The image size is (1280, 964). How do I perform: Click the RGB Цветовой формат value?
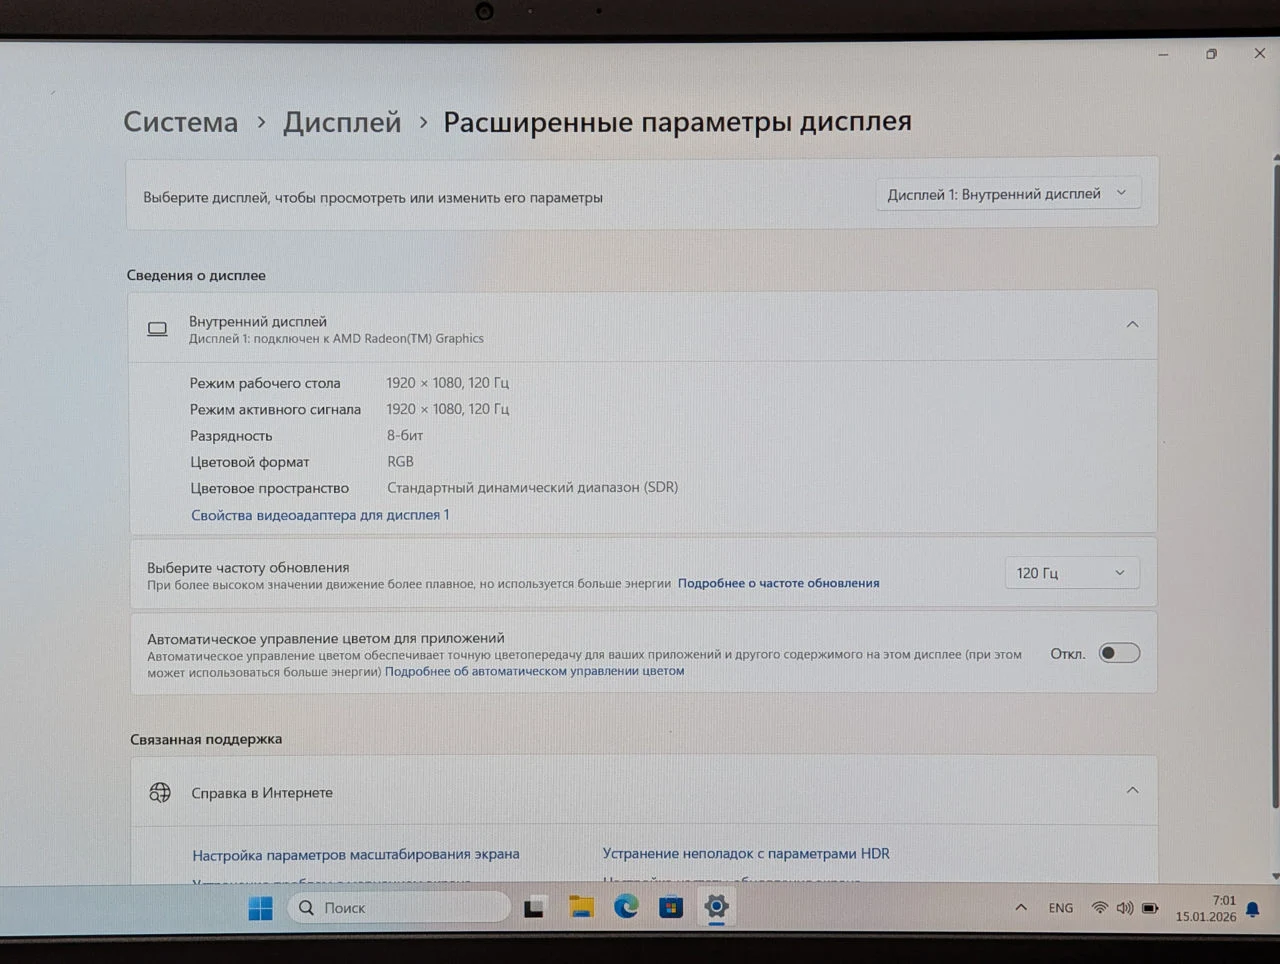(x=400, y=461)
